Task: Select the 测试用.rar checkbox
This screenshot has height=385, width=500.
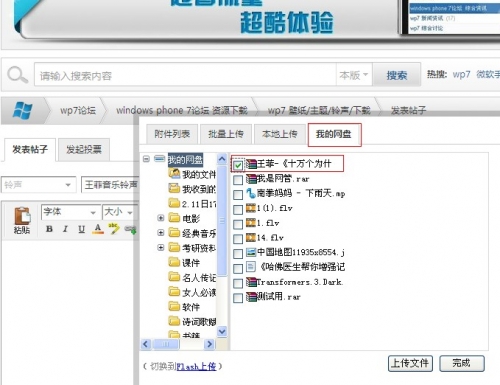Action: click(x=238, y=298)
